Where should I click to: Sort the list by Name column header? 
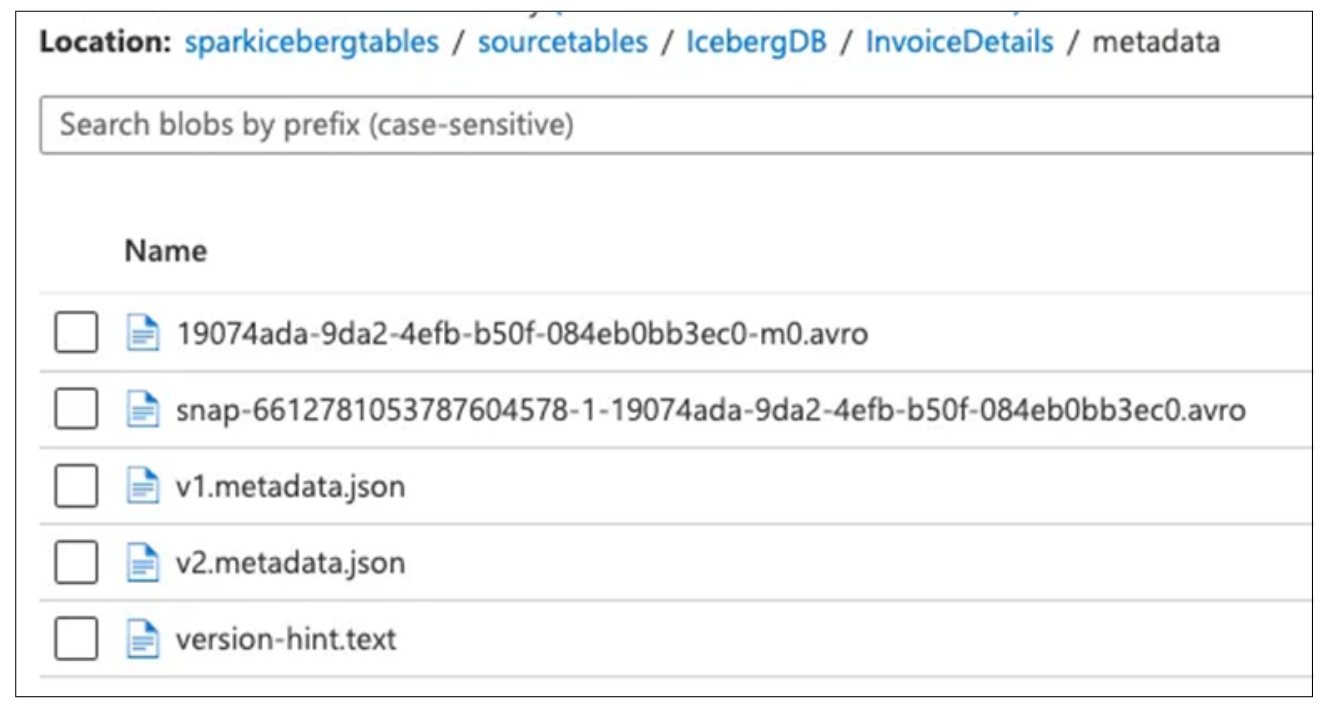(x=165, y=251)
